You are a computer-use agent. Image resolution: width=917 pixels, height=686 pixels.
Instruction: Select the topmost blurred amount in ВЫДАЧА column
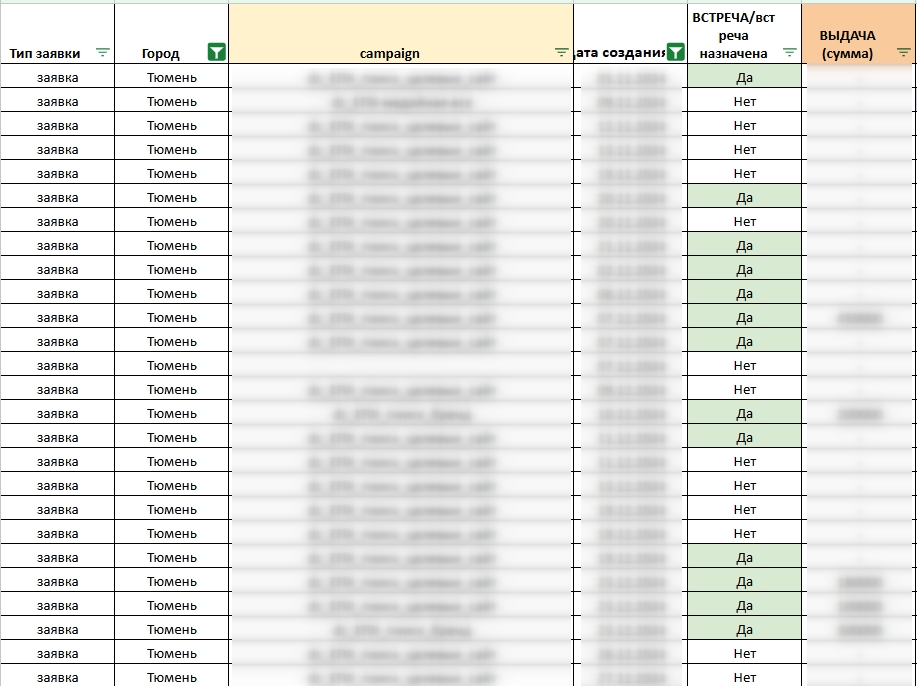point(860,318)
